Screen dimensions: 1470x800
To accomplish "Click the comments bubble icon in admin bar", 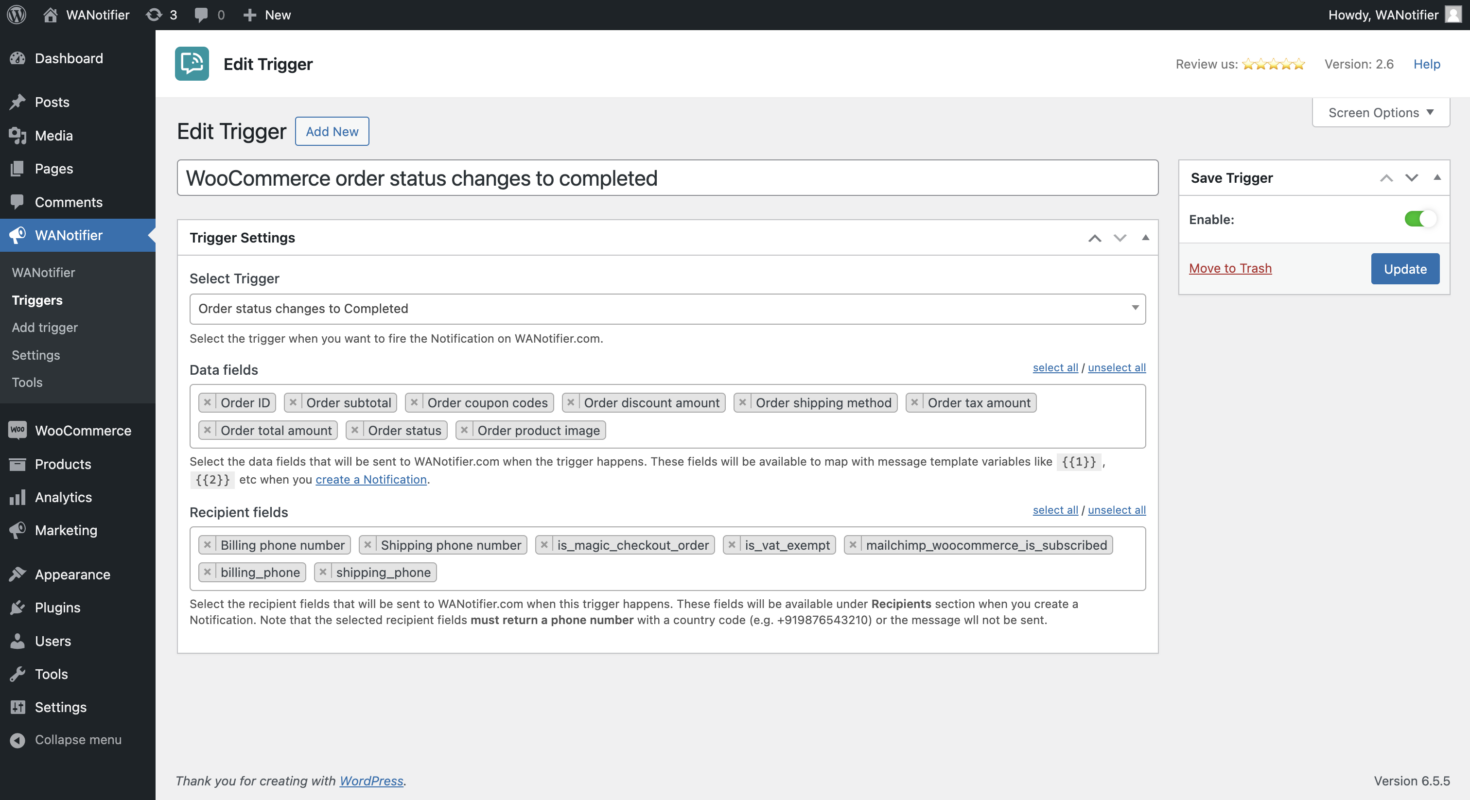I will click(203, 15).
